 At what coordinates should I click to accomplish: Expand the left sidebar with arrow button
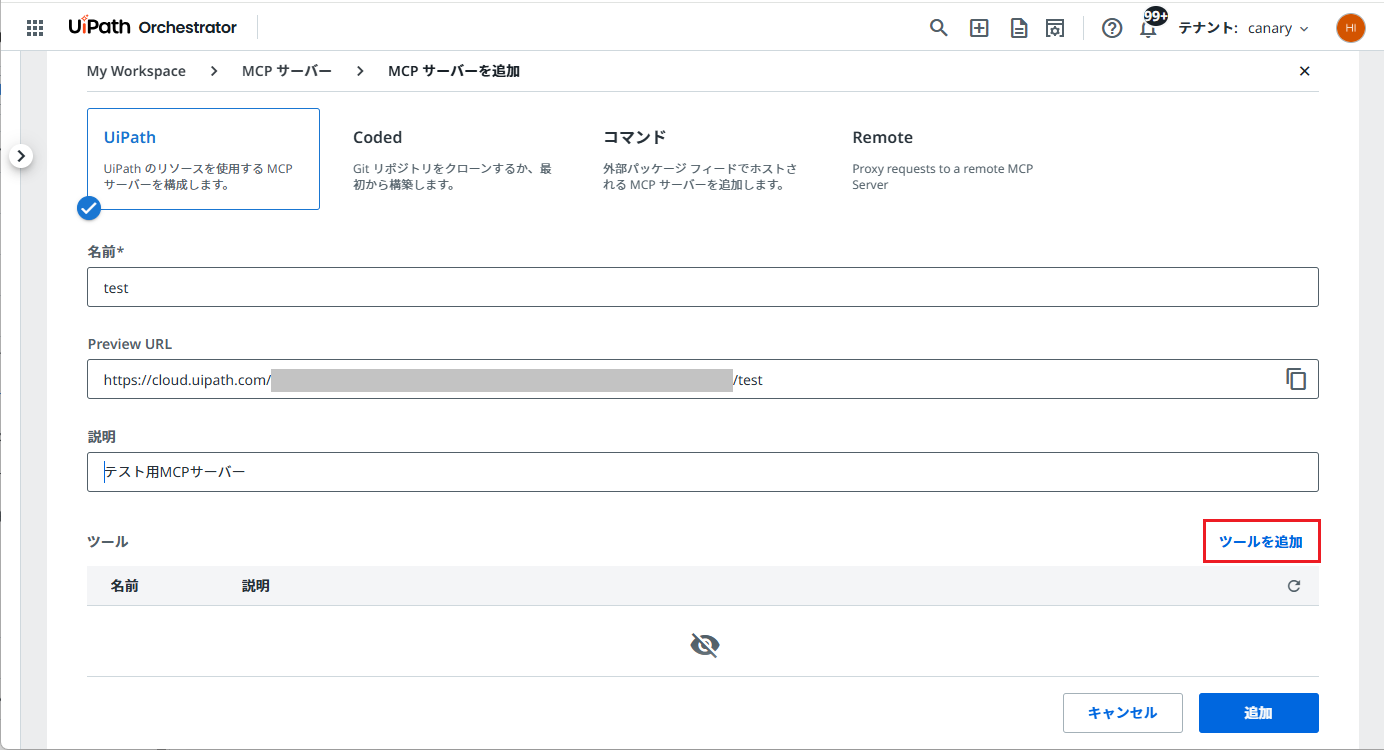point(23,156)
